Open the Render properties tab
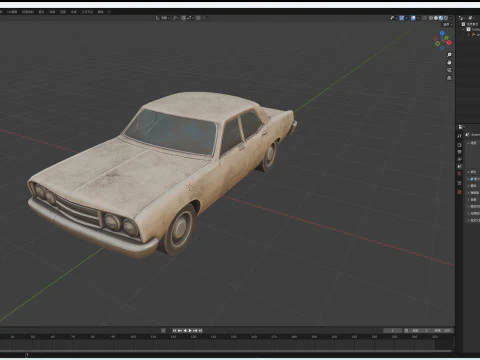Screen dimensions: 480x360 click(459, 145)
